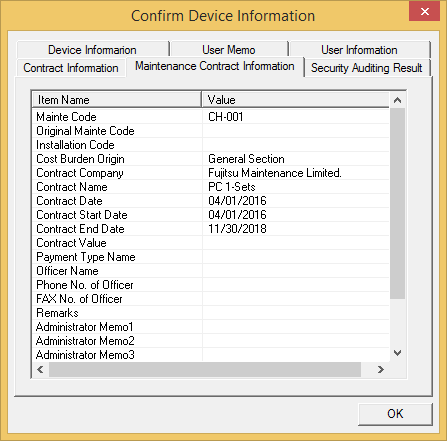
Task: Switch to the Device Information tab
Action: click(92, 50)
